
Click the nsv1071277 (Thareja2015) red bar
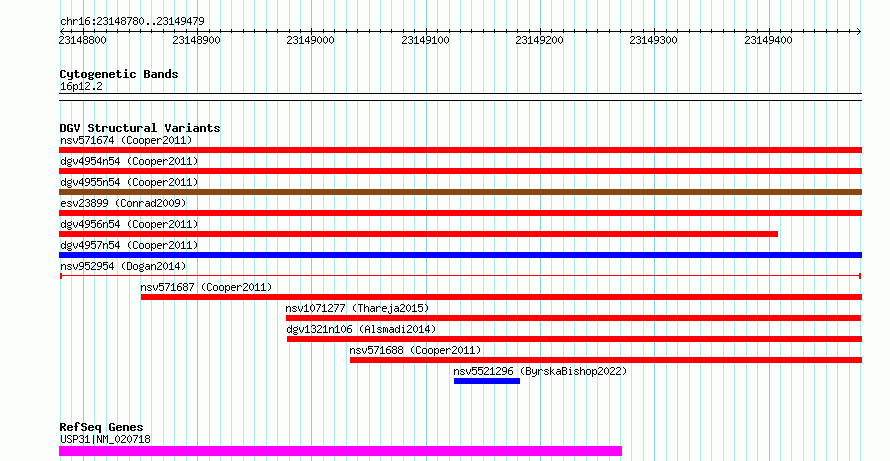[x=573, y=318]
